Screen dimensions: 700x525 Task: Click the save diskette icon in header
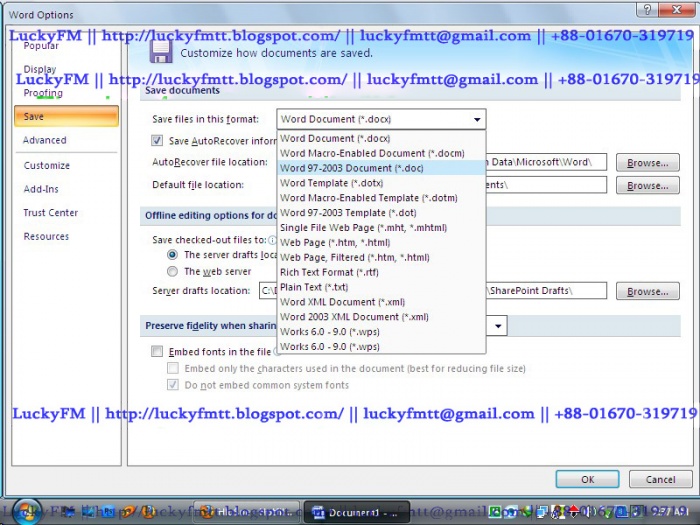(x=161, y=52)
